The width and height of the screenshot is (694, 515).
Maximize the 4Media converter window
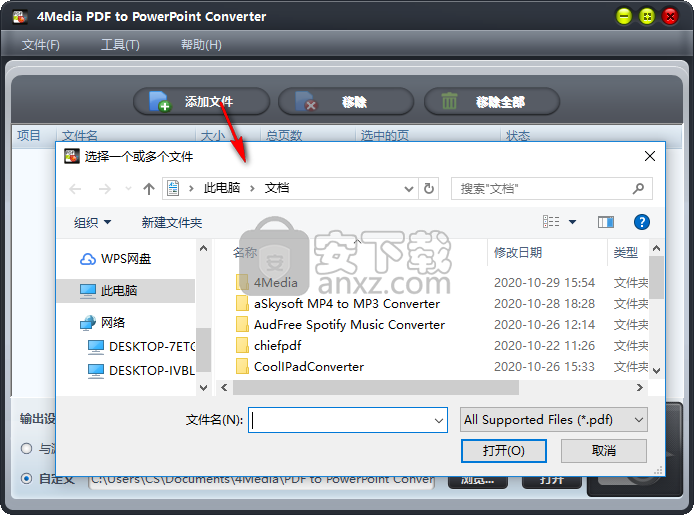click(x=647, y=17)
